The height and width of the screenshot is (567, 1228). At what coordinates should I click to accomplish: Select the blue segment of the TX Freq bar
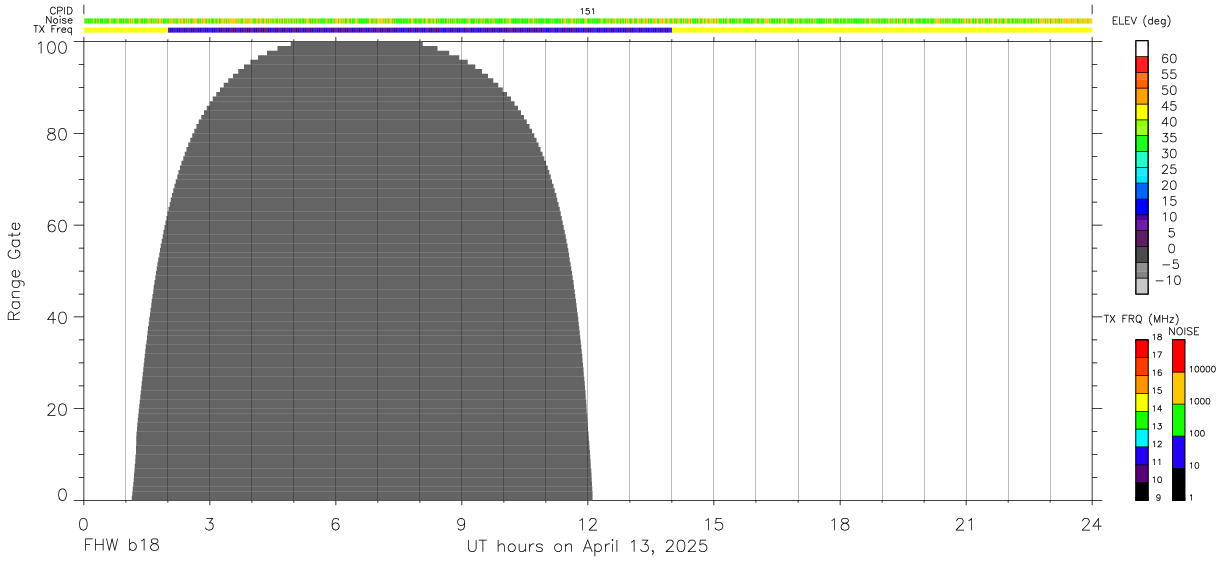420,30
